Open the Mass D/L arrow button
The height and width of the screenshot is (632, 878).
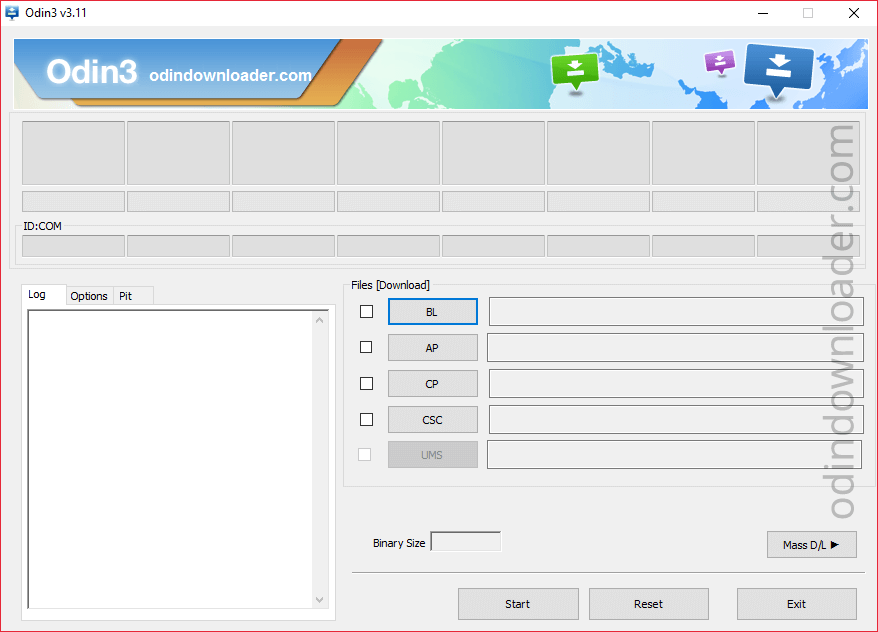point(811,545)
